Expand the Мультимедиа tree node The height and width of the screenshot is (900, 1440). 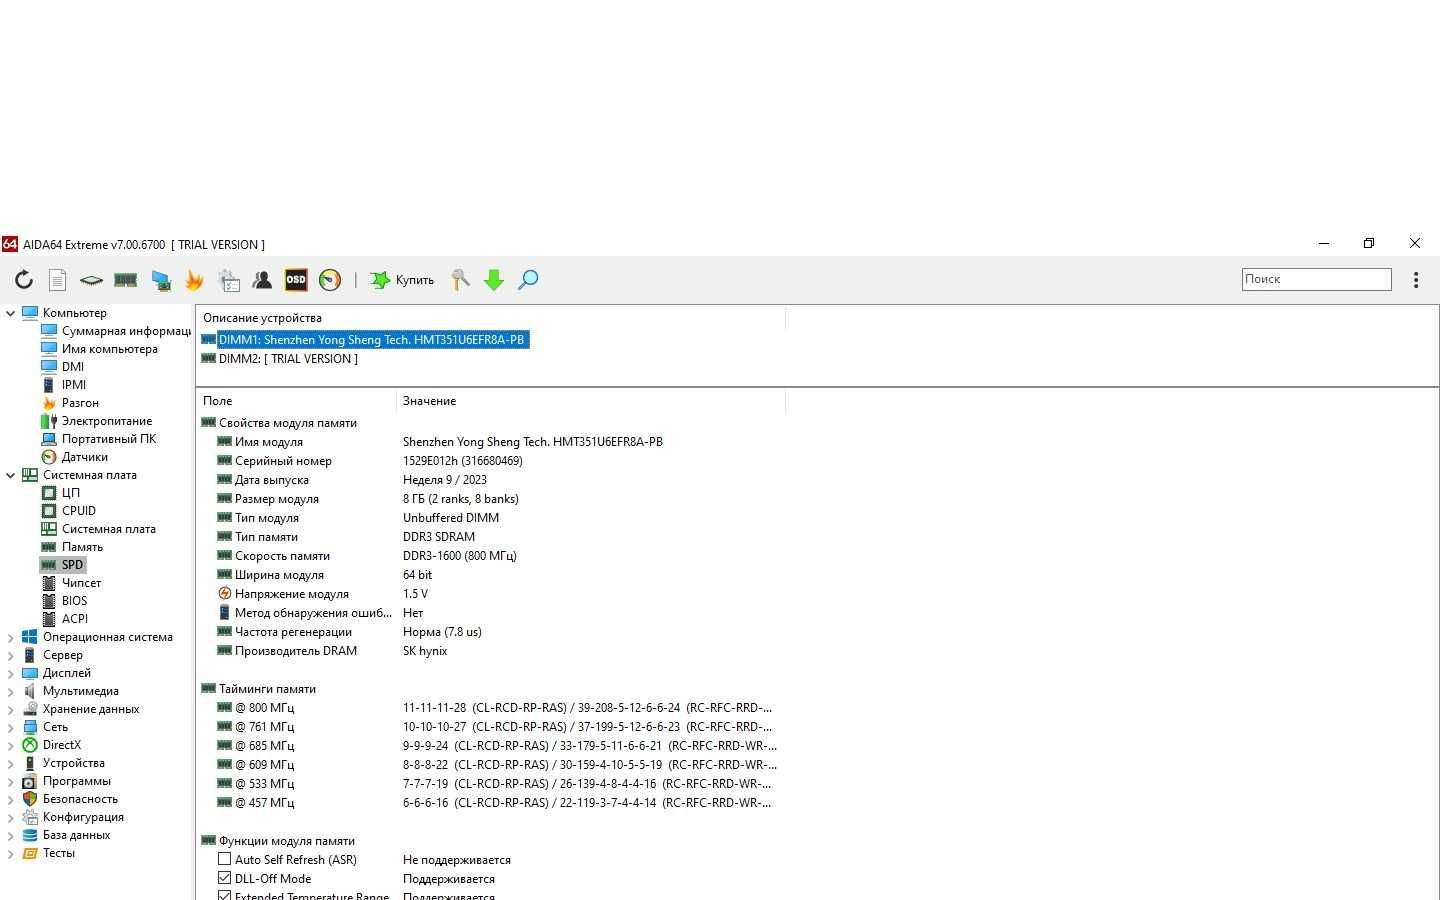click(10, 691)
